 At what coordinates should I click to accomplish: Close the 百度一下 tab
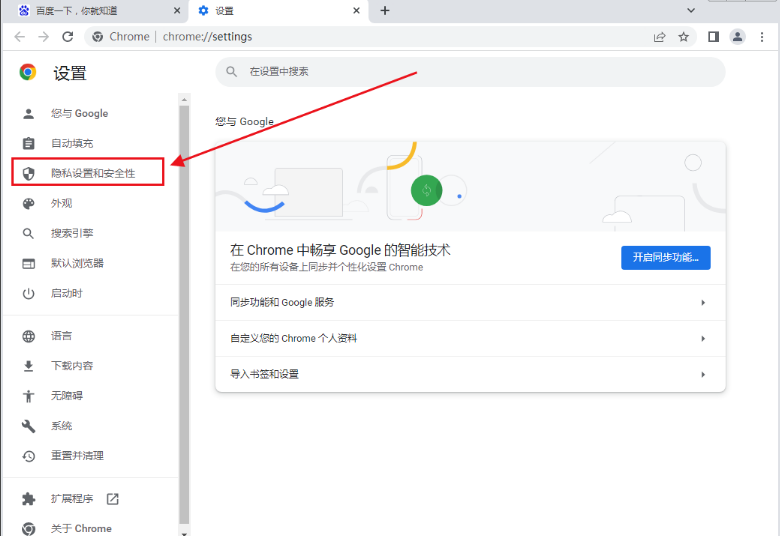pyautogui.click(x=177, y=10)
